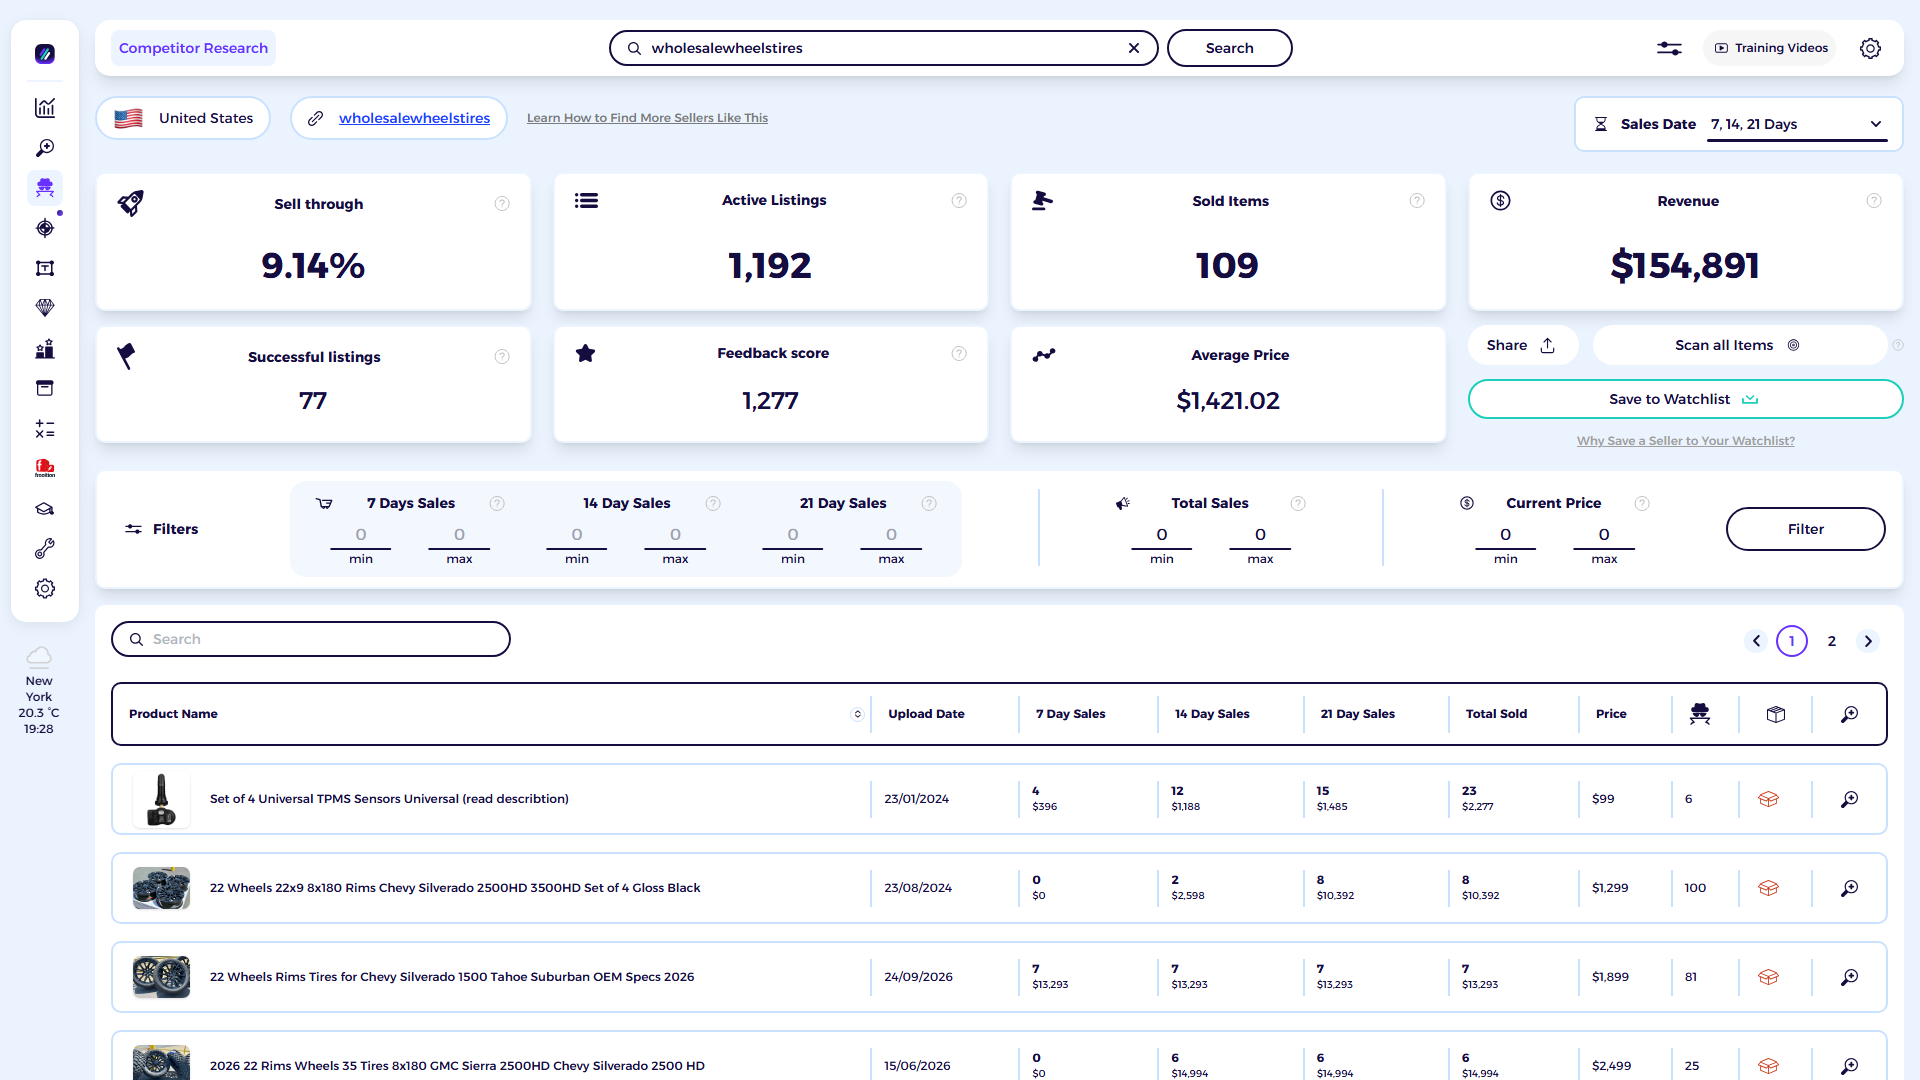
Task: Go to the next page arrow
Action: 1868,641
